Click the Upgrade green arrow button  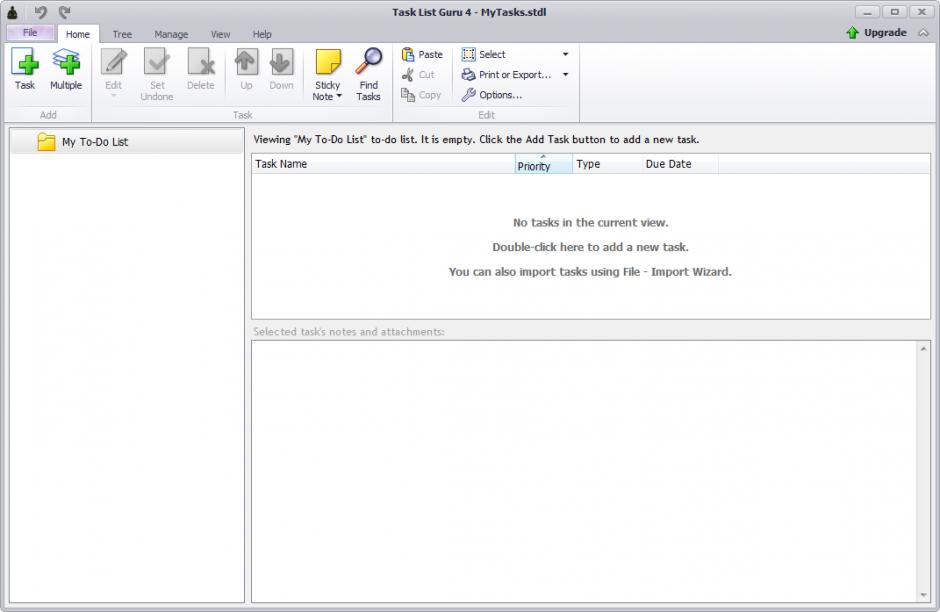[x=876, y=32]
